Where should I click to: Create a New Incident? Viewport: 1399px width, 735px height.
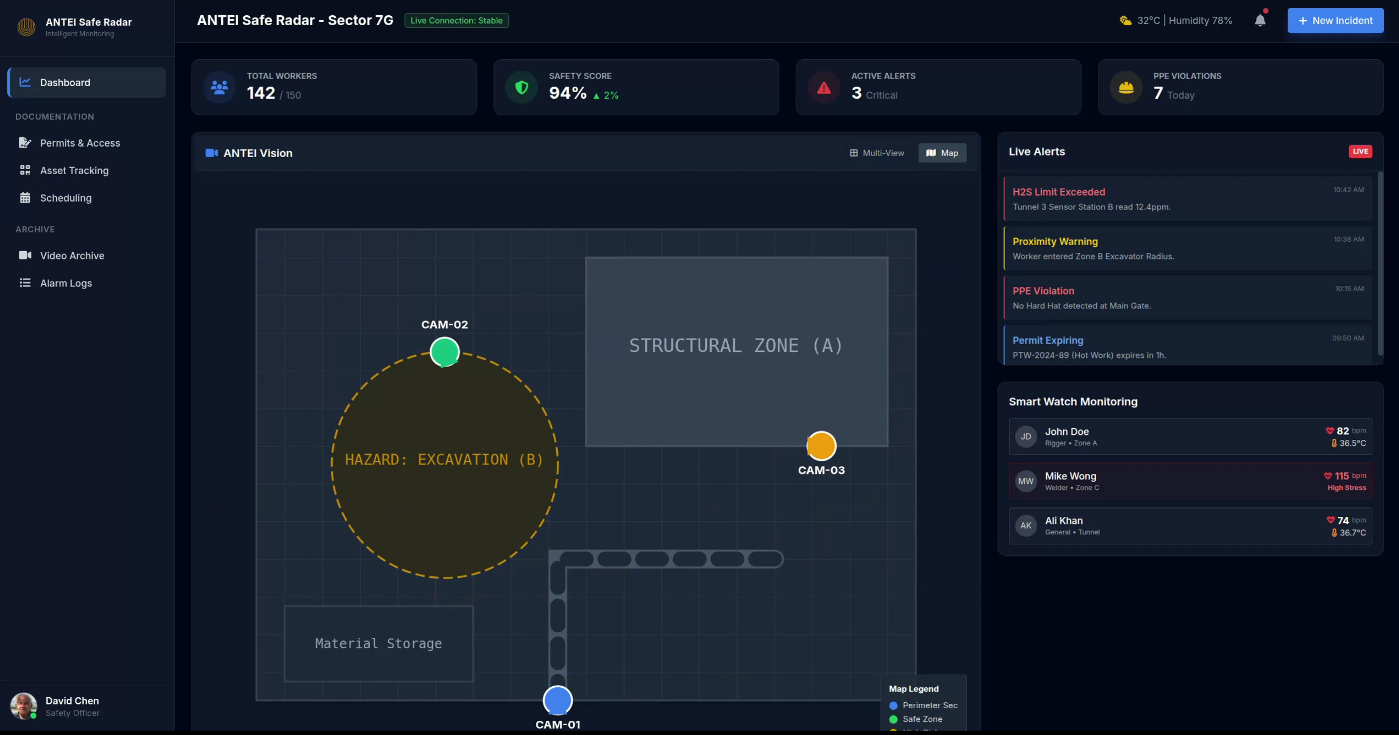pyautogui.click(x=1336, y=20)
